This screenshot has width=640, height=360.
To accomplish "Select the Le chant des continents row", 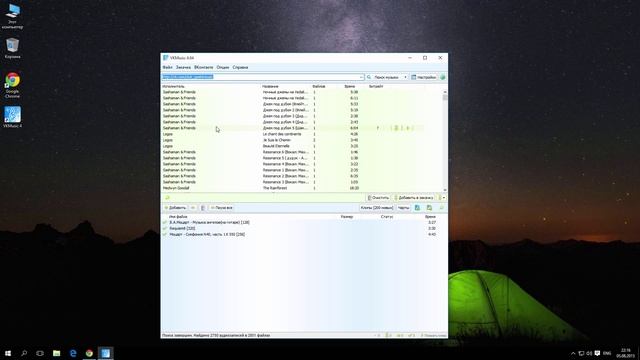I will 302,134.
